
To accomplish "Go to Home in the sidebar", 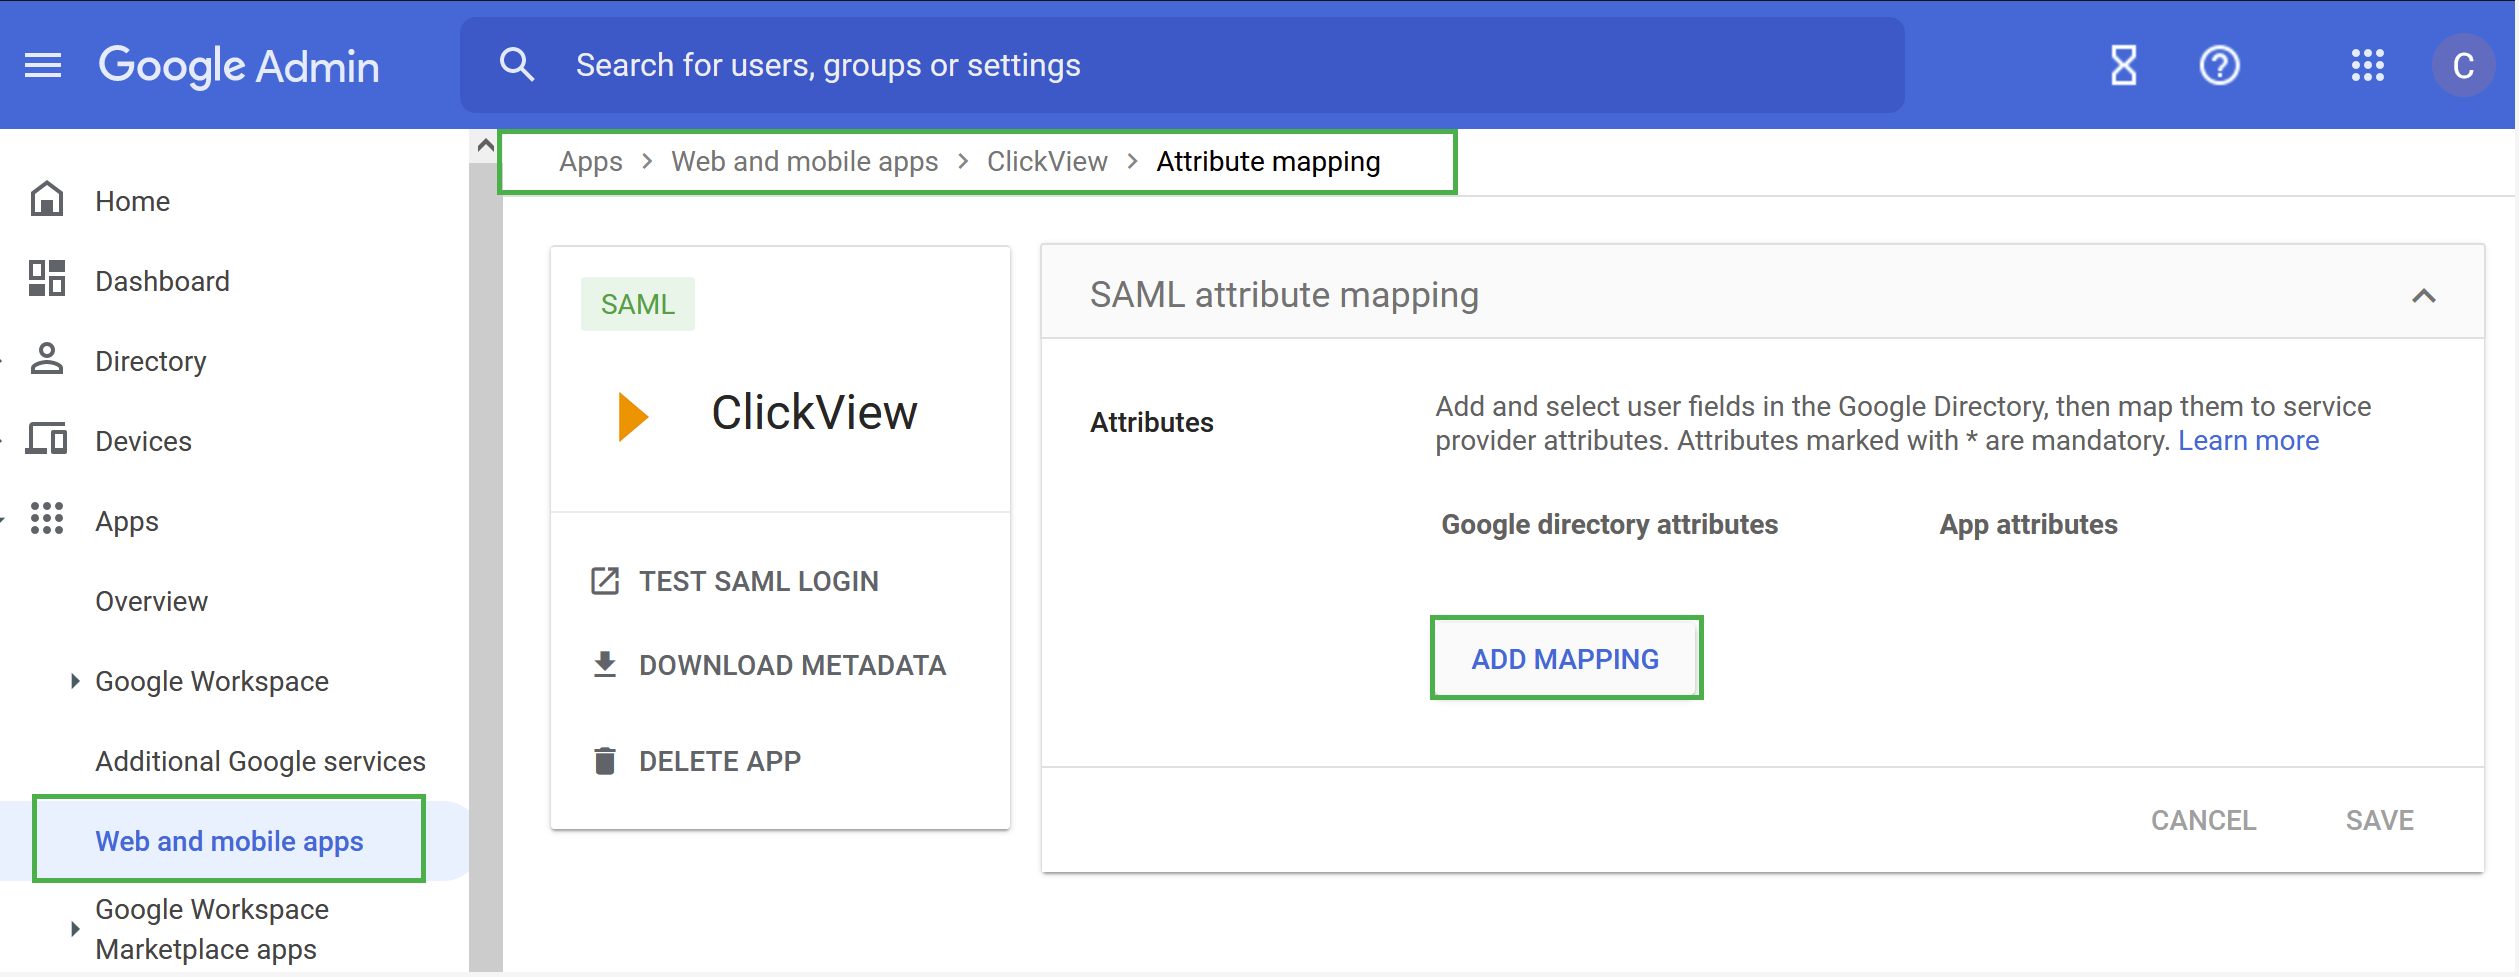I will [x=133, y=201].
